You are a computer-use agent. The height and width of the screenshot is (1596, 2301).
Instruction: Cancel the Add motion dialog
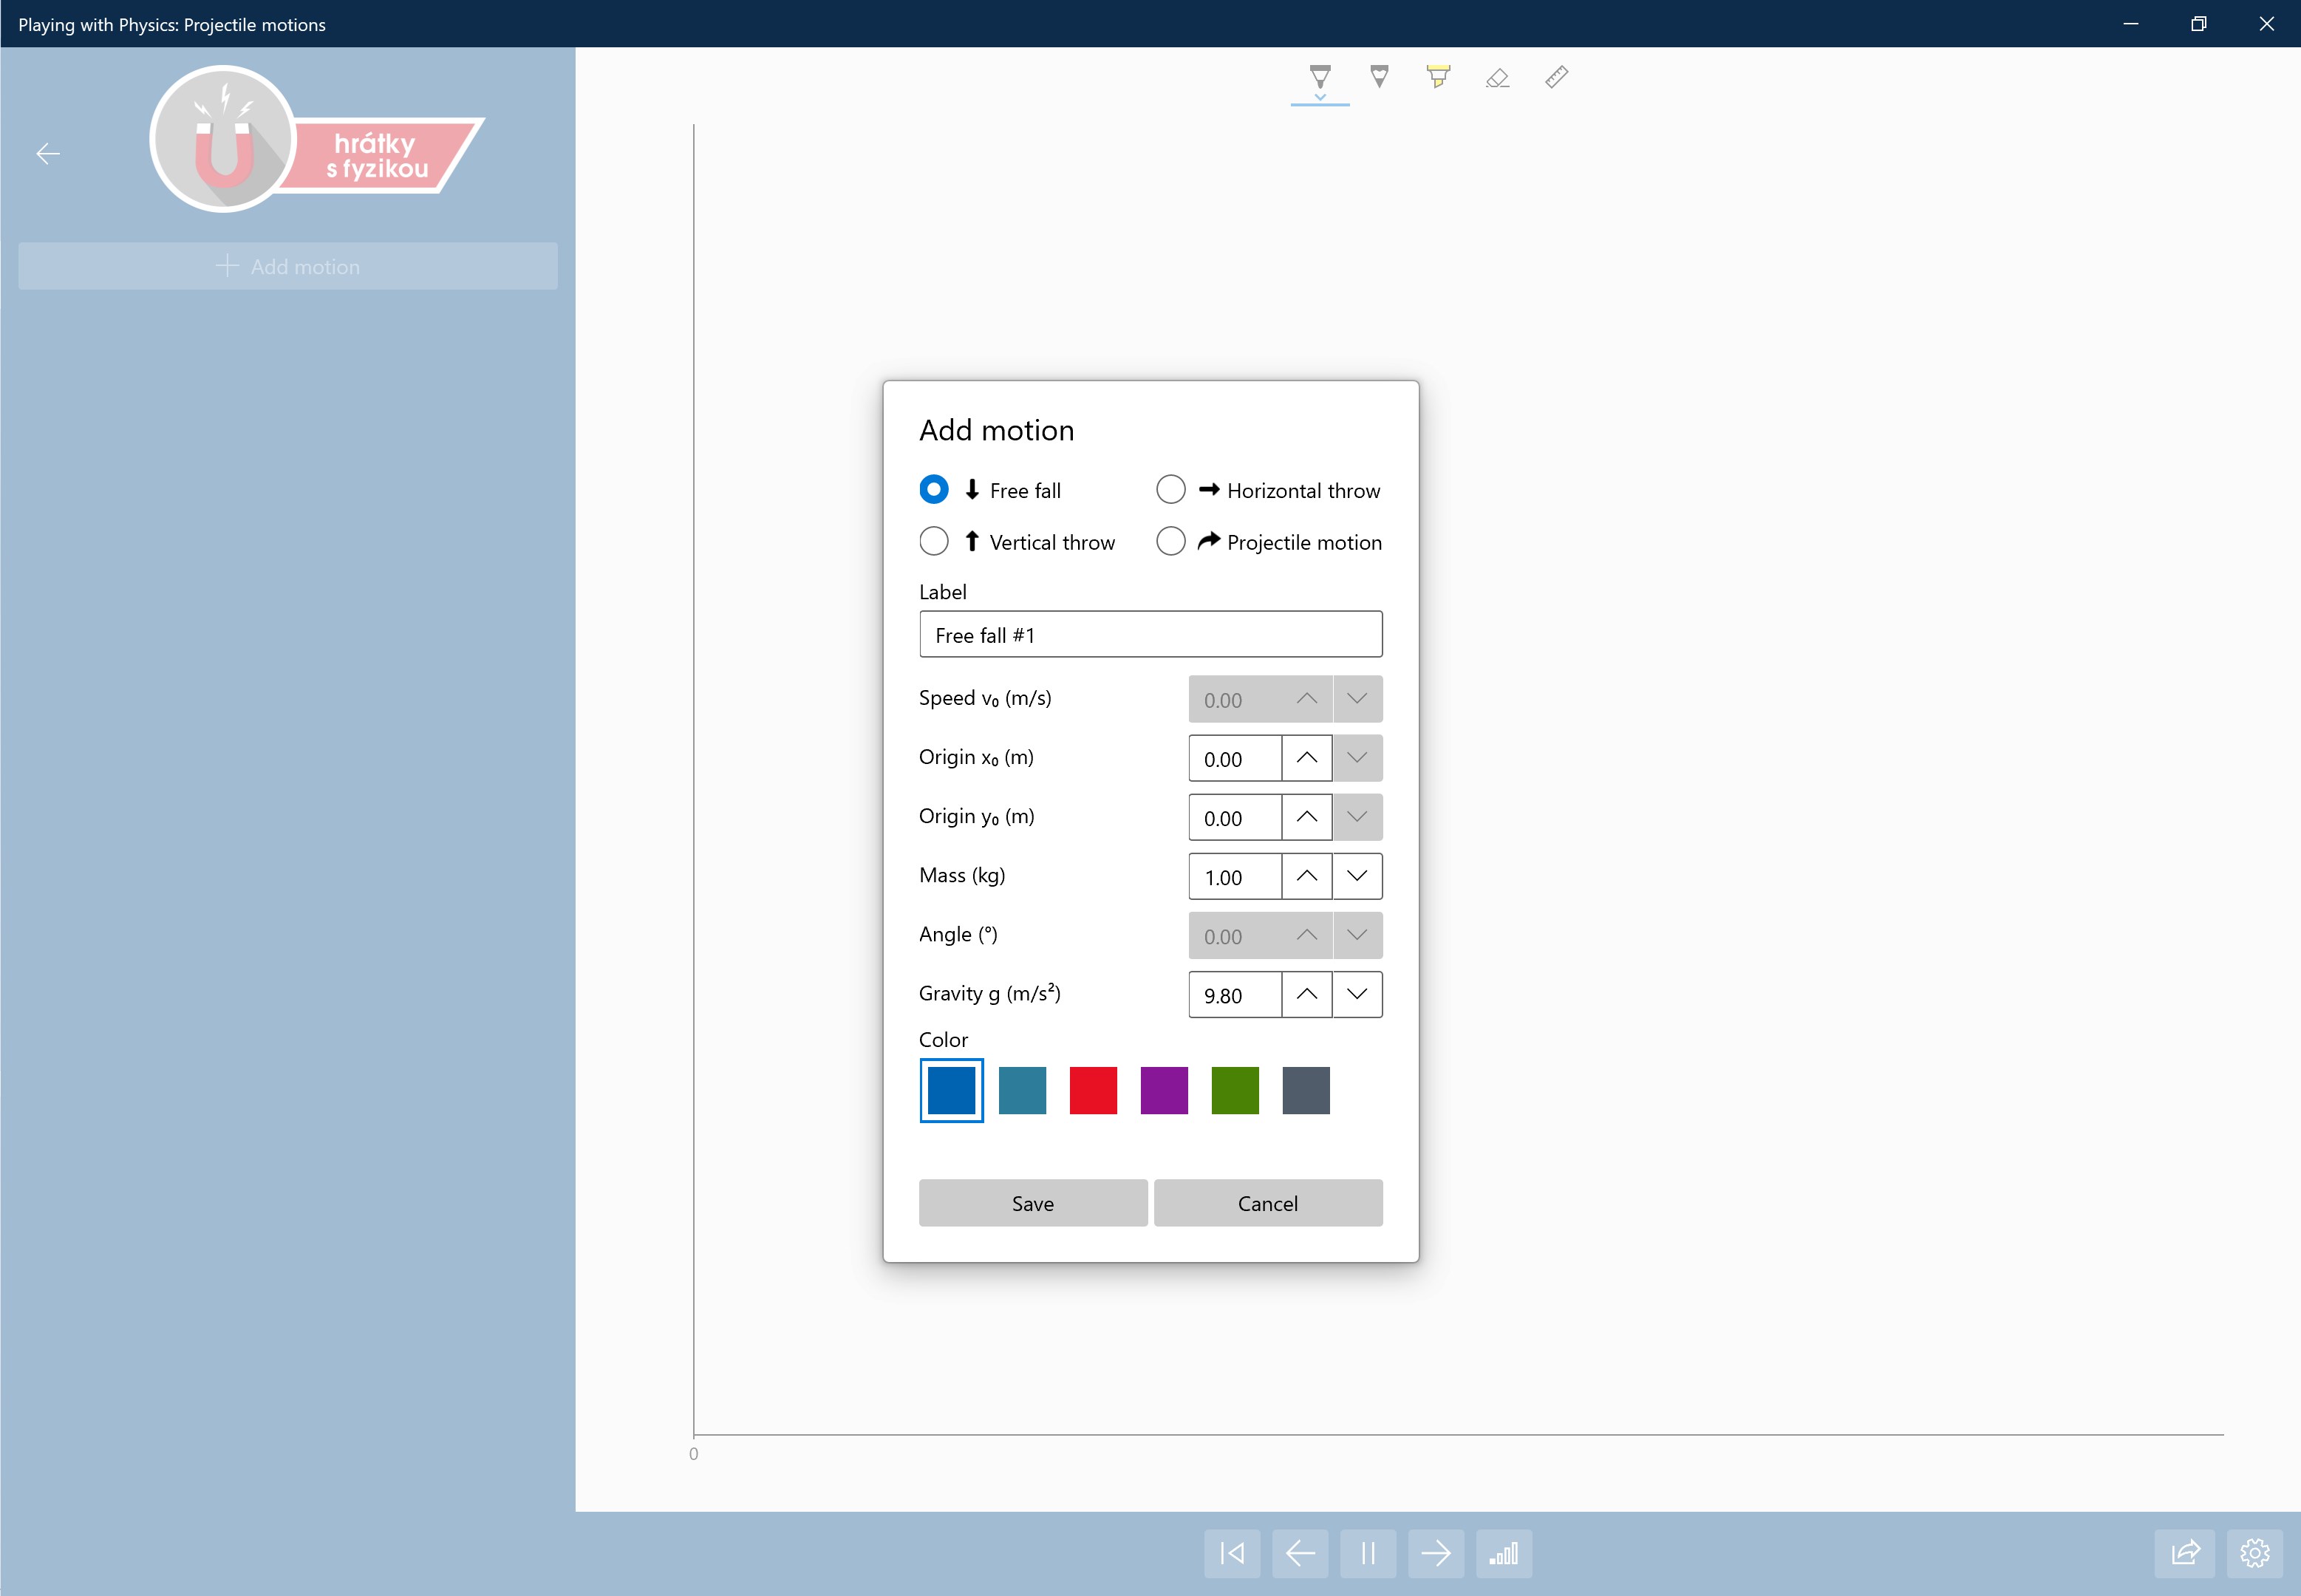pos(1267,1203)
